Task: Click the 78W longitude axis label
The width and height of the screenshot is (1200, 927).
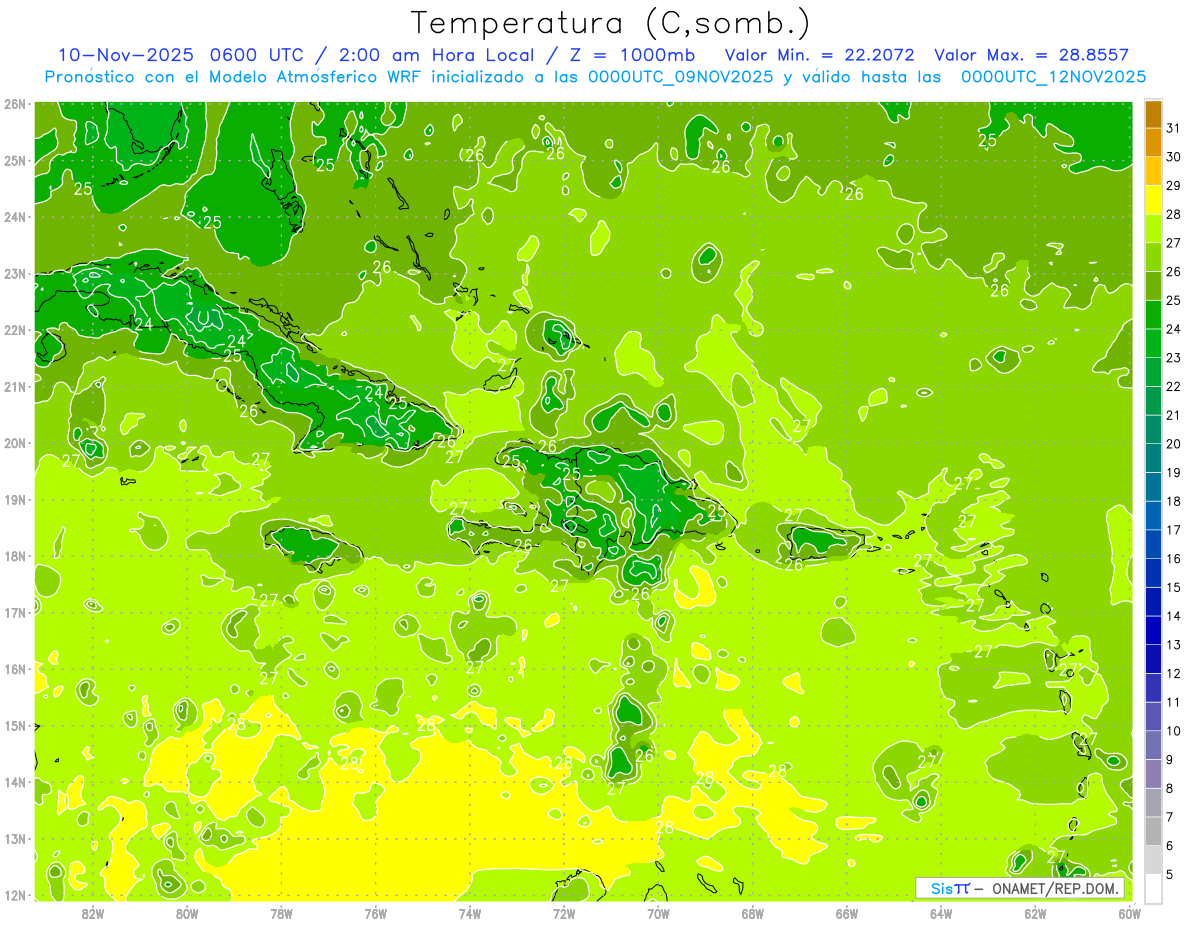Action: pos(281,913)
